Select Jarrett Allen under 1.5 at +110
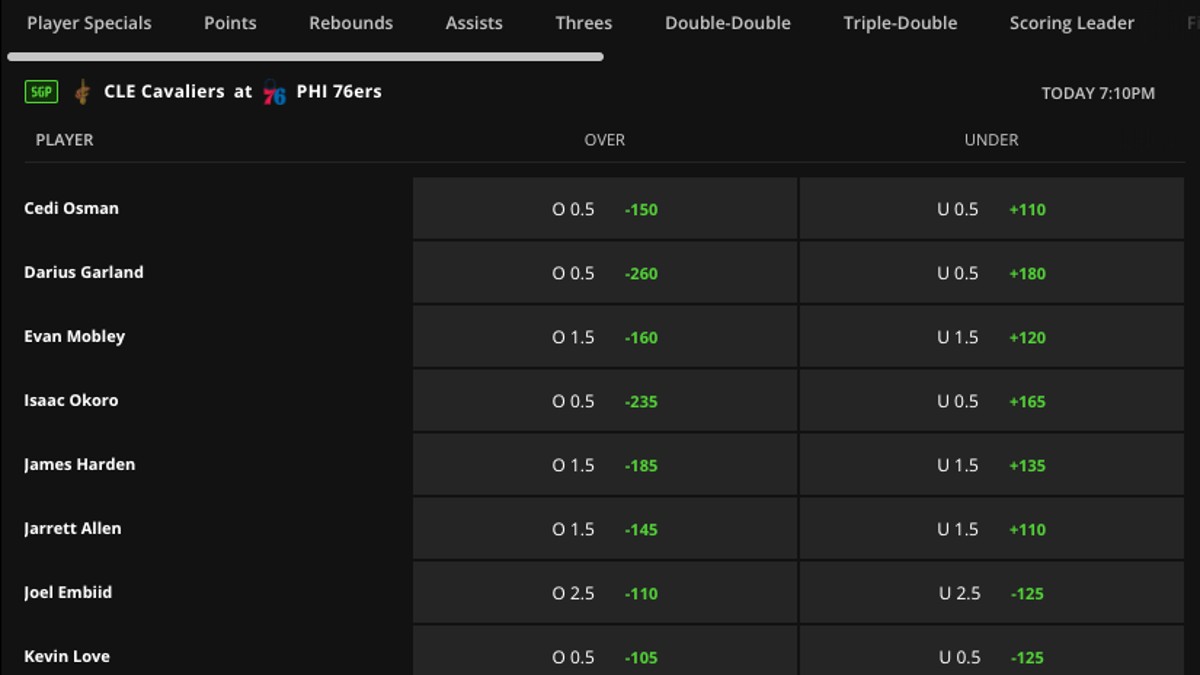 point(991,529)
